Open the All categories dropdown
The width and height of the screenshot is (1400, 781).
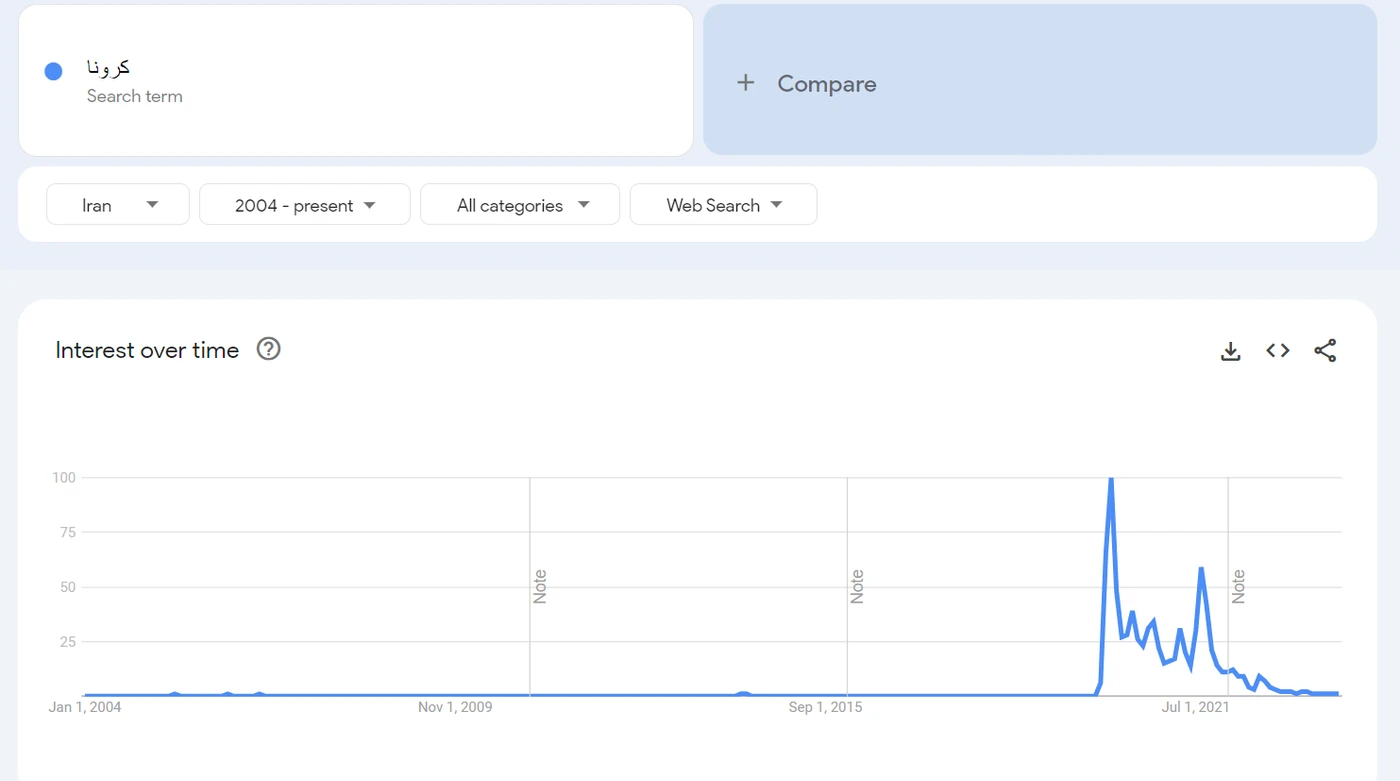tap(520, 205)
